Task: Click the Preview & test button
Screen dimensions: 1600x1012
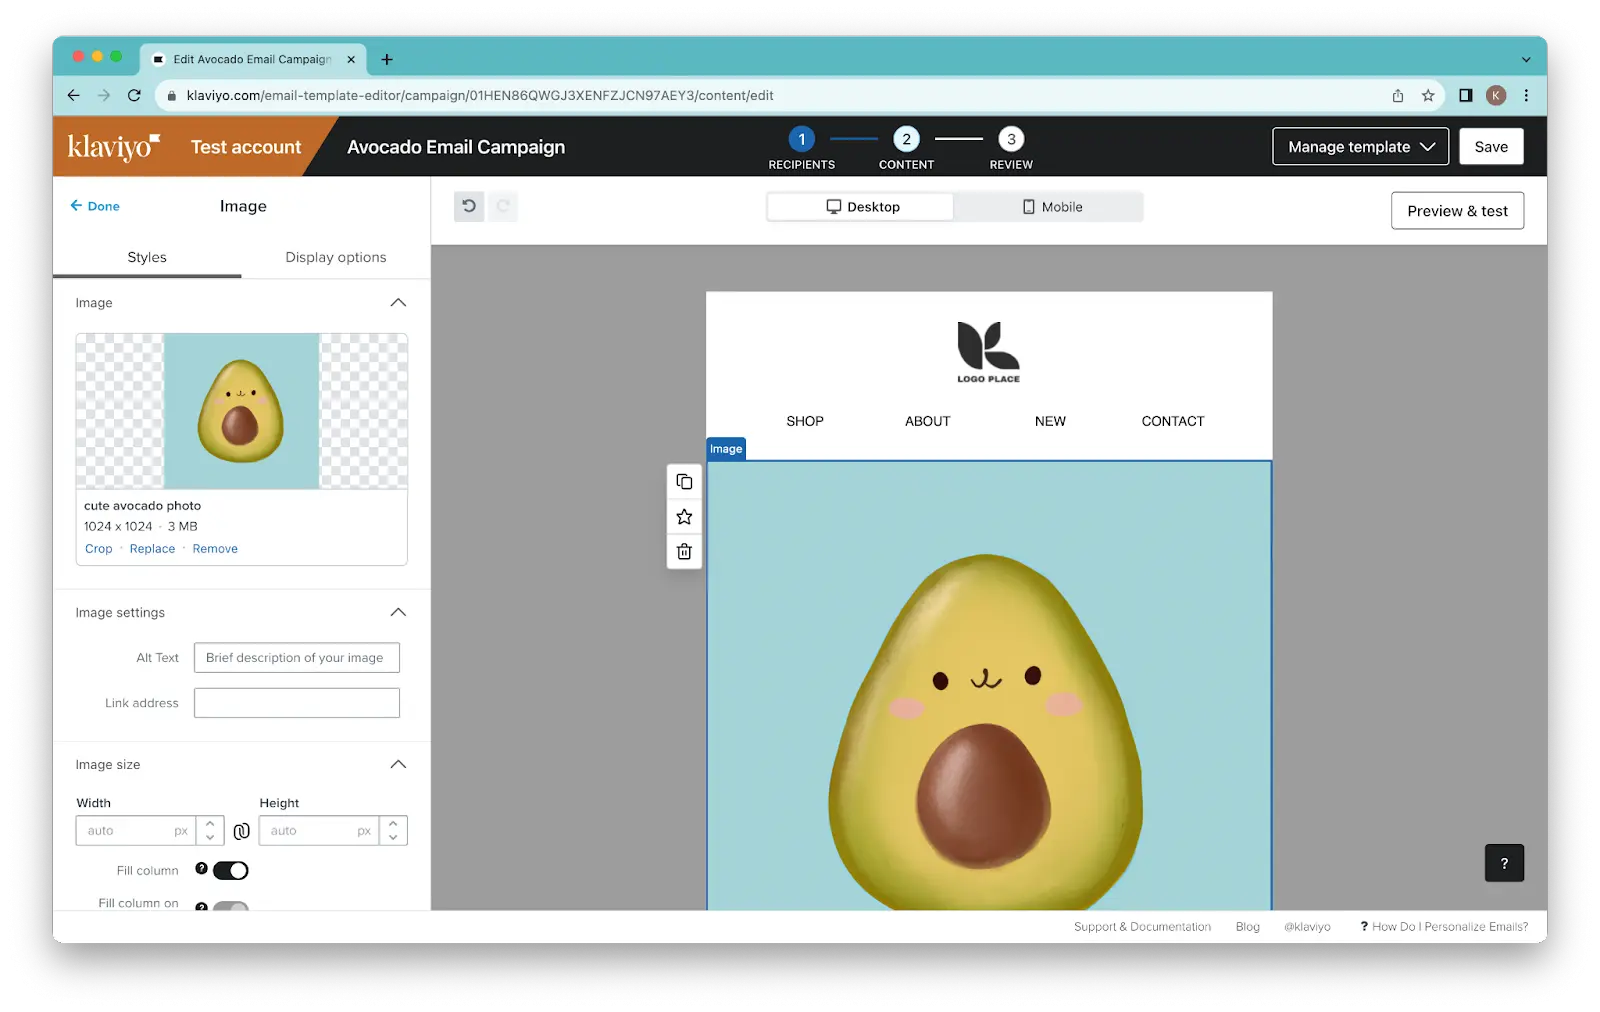Action: coord(1456,211)
